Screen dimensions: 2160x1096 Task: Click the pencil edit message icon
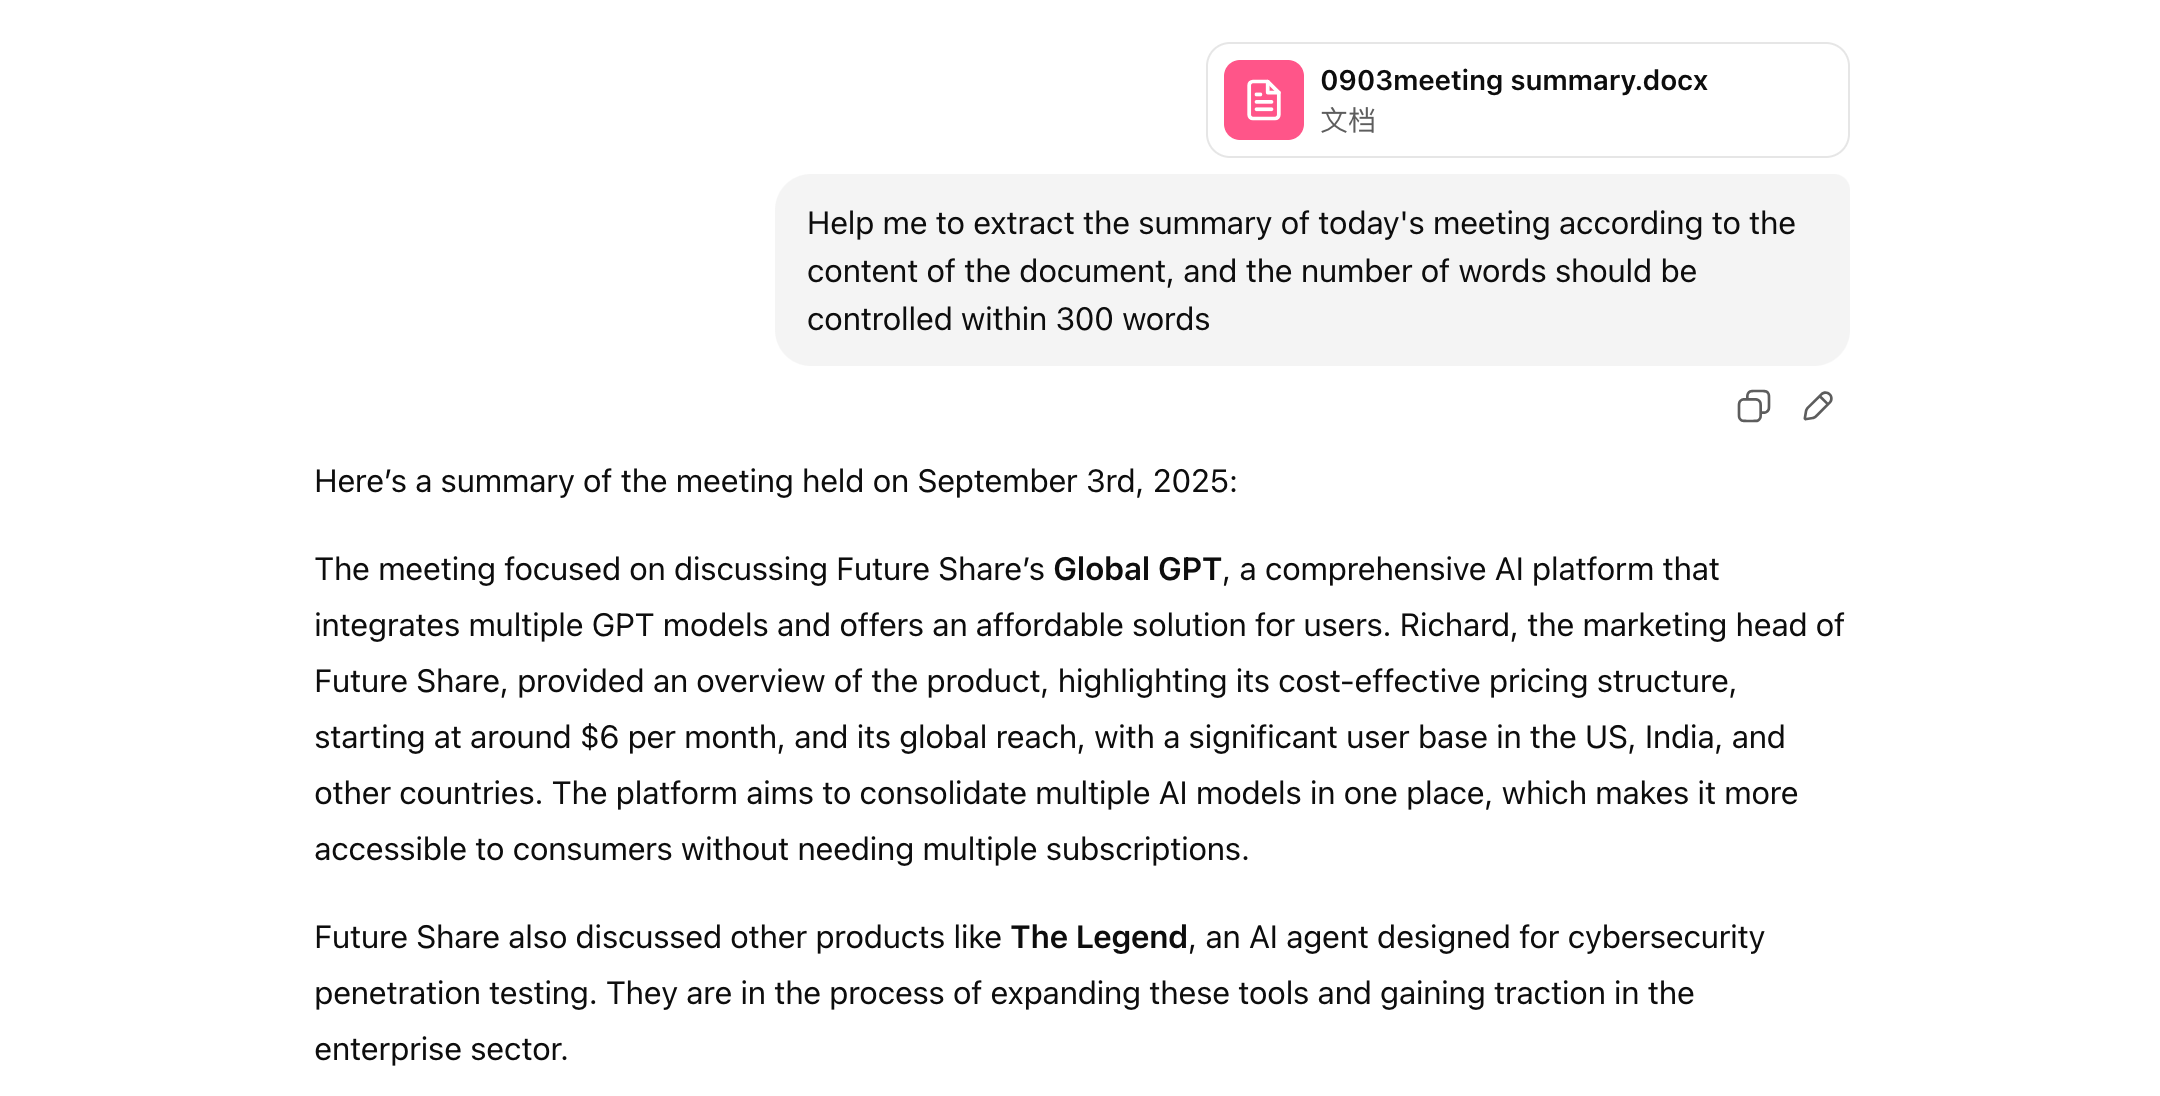(1817, 406)
